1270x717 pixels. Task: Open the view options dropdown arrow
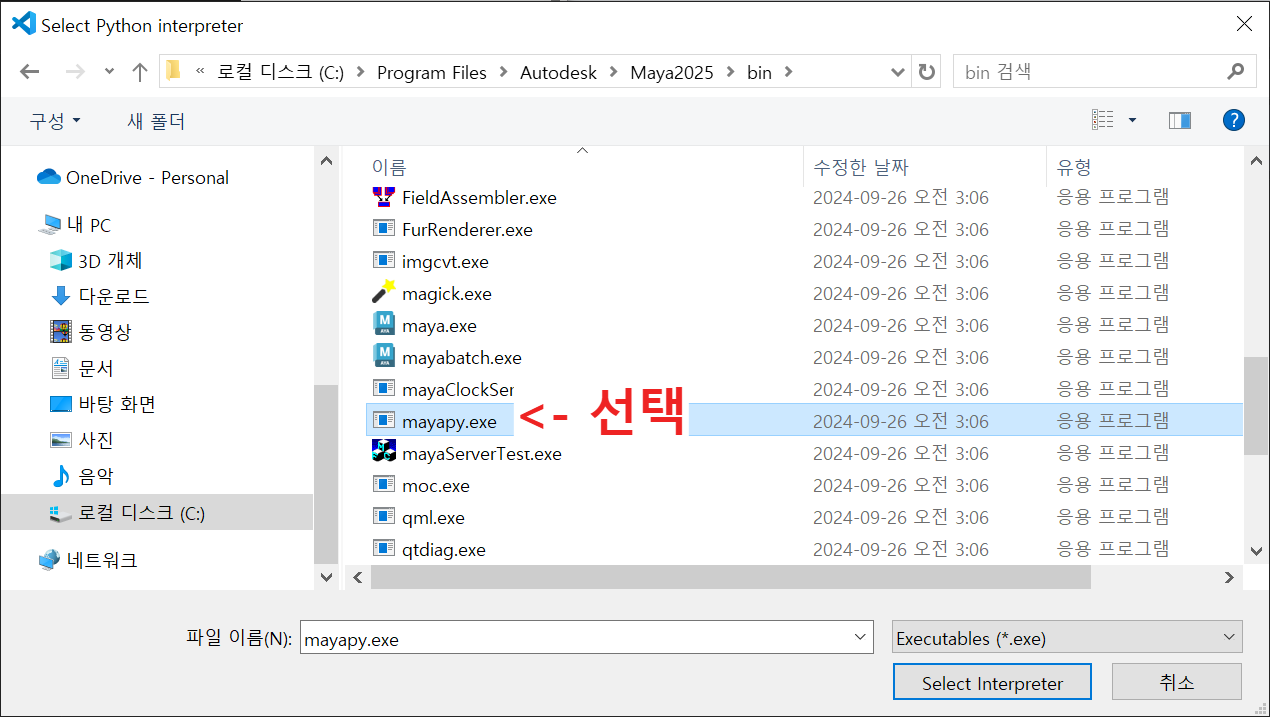(1132, 120)
